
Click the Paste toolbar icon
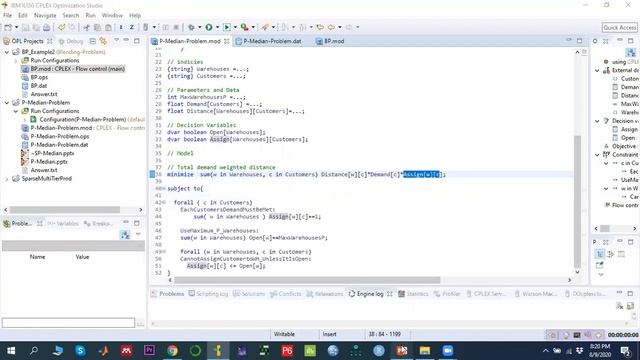(108, 27)
